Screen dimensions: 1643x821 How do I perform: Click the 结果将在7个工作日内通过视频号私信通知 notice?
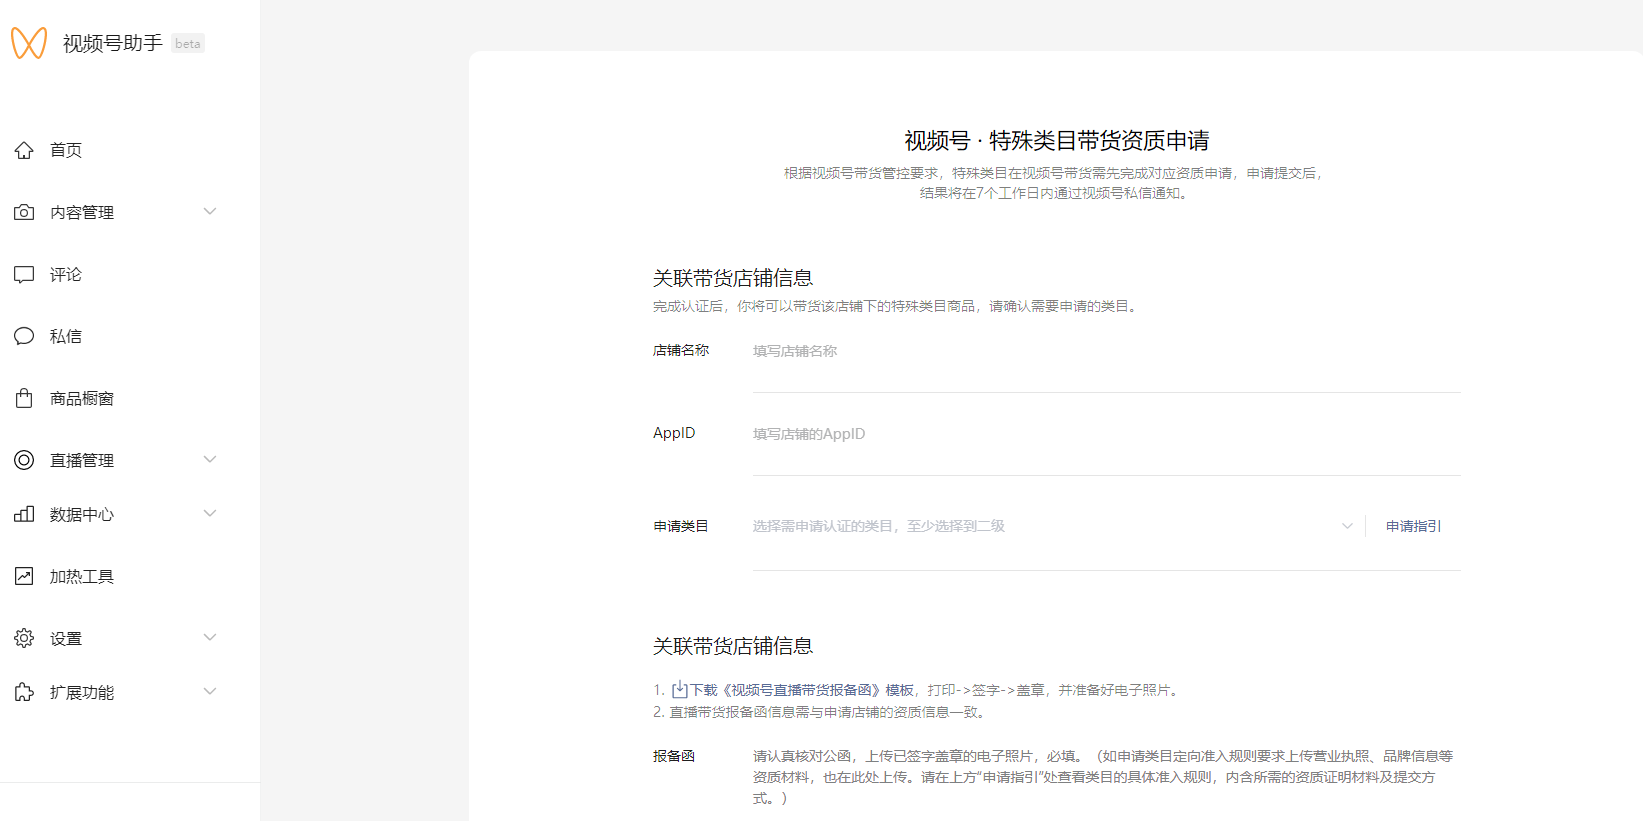click(x=1054, y=193)
